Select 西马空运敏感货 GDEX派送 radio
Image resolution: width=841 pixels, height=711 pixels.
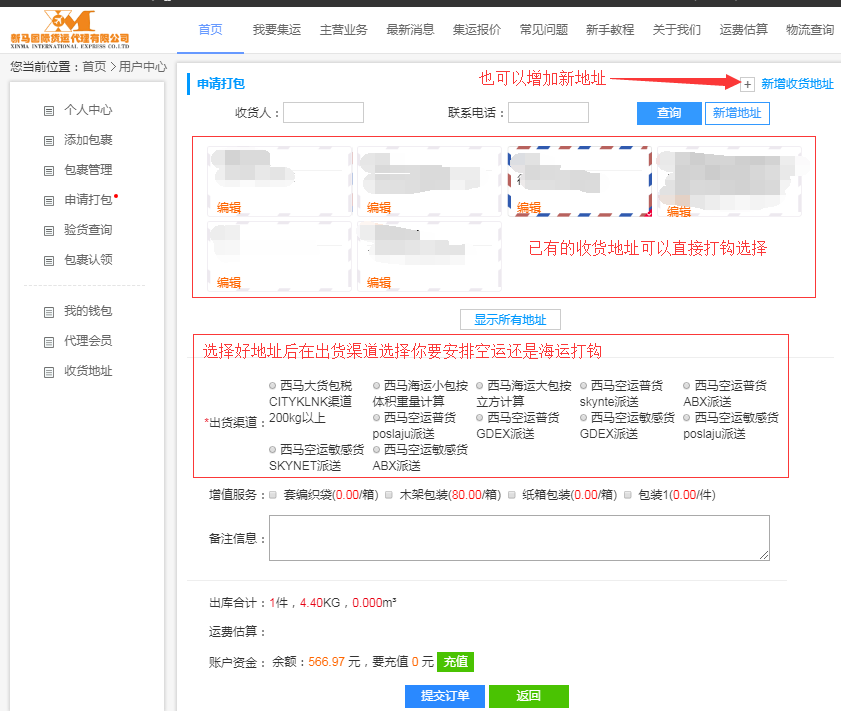pyautogui.click(x=583, y=418)
